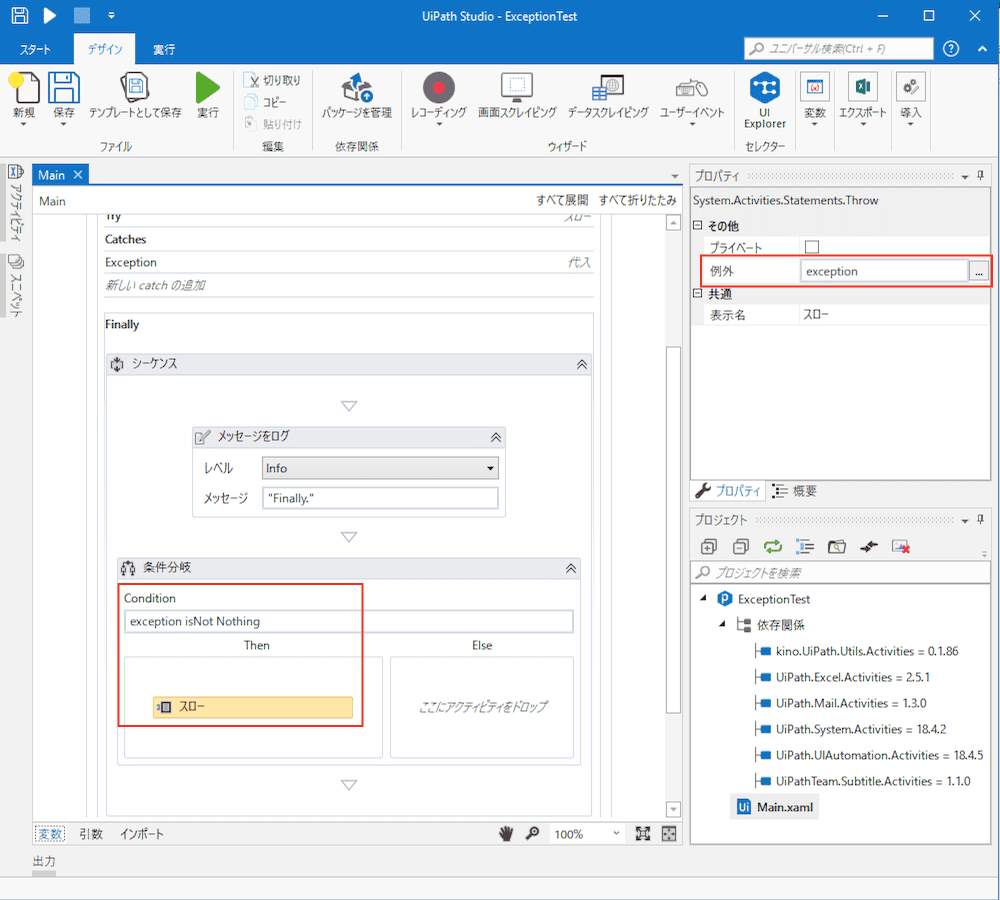Open 画面スクレイピング wizard
Viewport: 1000px width, 900px height.
point(517,96)
